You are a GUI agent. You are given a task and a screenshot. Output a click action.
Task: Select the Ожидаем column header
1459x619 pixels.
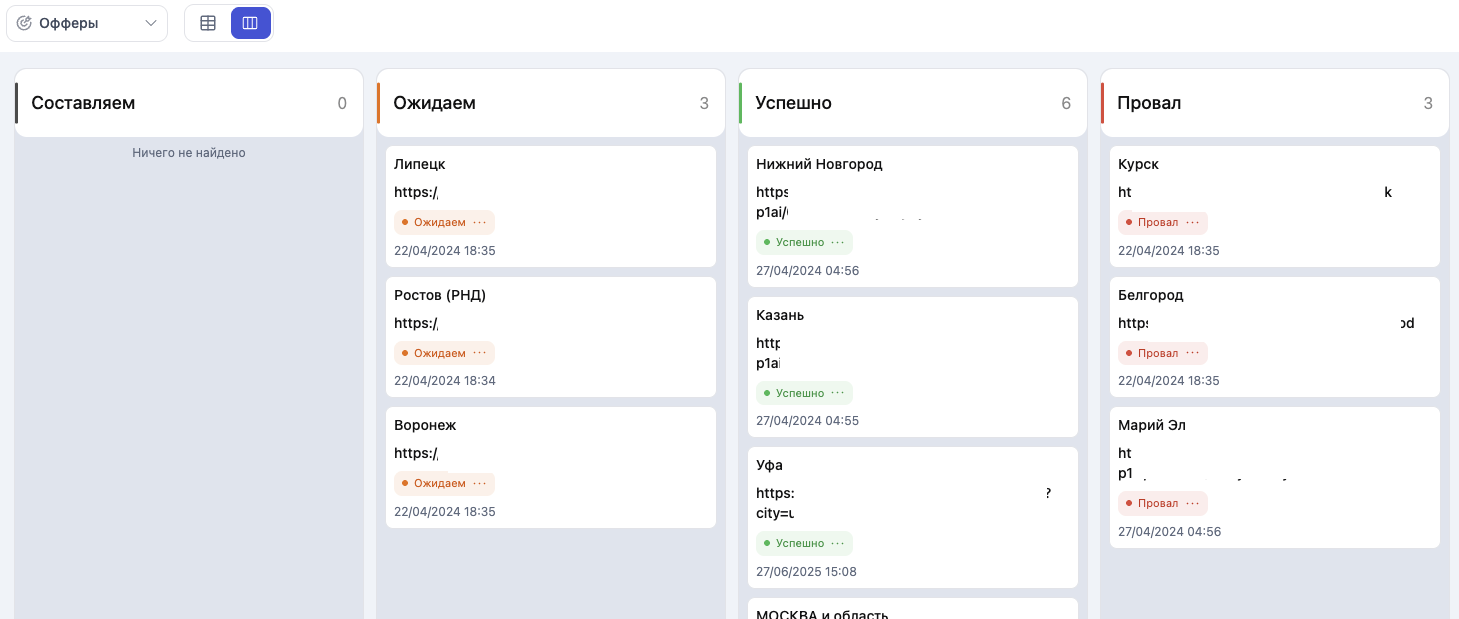click(434, 102)
